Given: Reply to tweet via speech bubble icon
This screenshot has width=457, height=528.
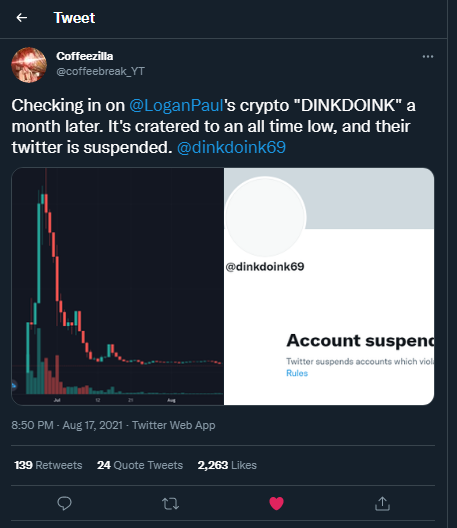Looking at the screenshot, I should (64, 503).
